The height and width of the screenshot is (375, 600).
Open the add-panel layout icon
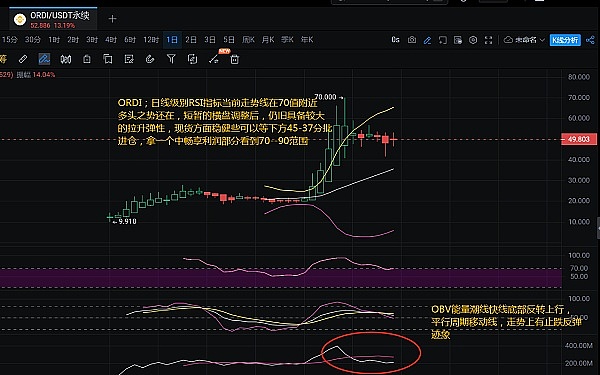click(443, 40)
